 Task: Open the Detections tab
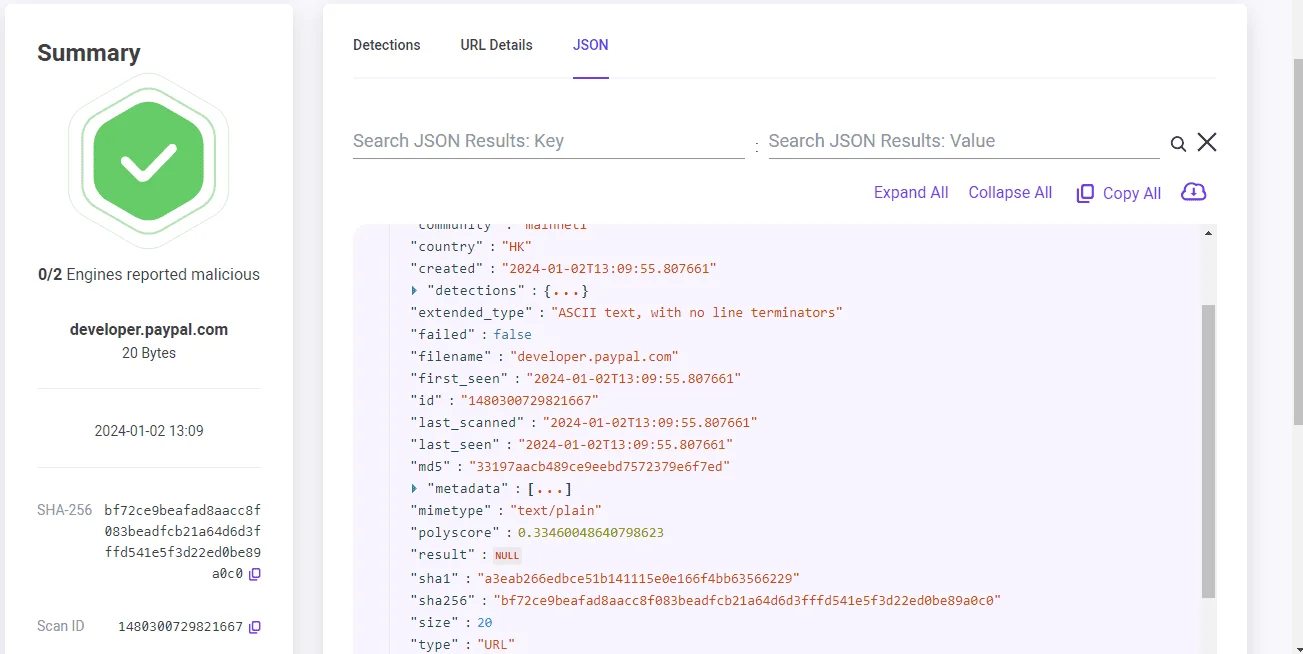pyautogui.click(x=387, y=45)
